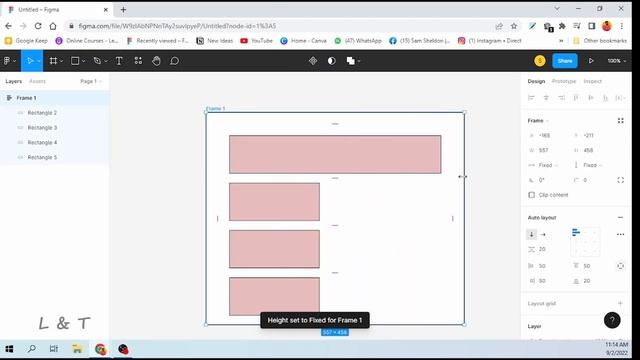Open dropdown next to Boolean groups

pos(359,61)
